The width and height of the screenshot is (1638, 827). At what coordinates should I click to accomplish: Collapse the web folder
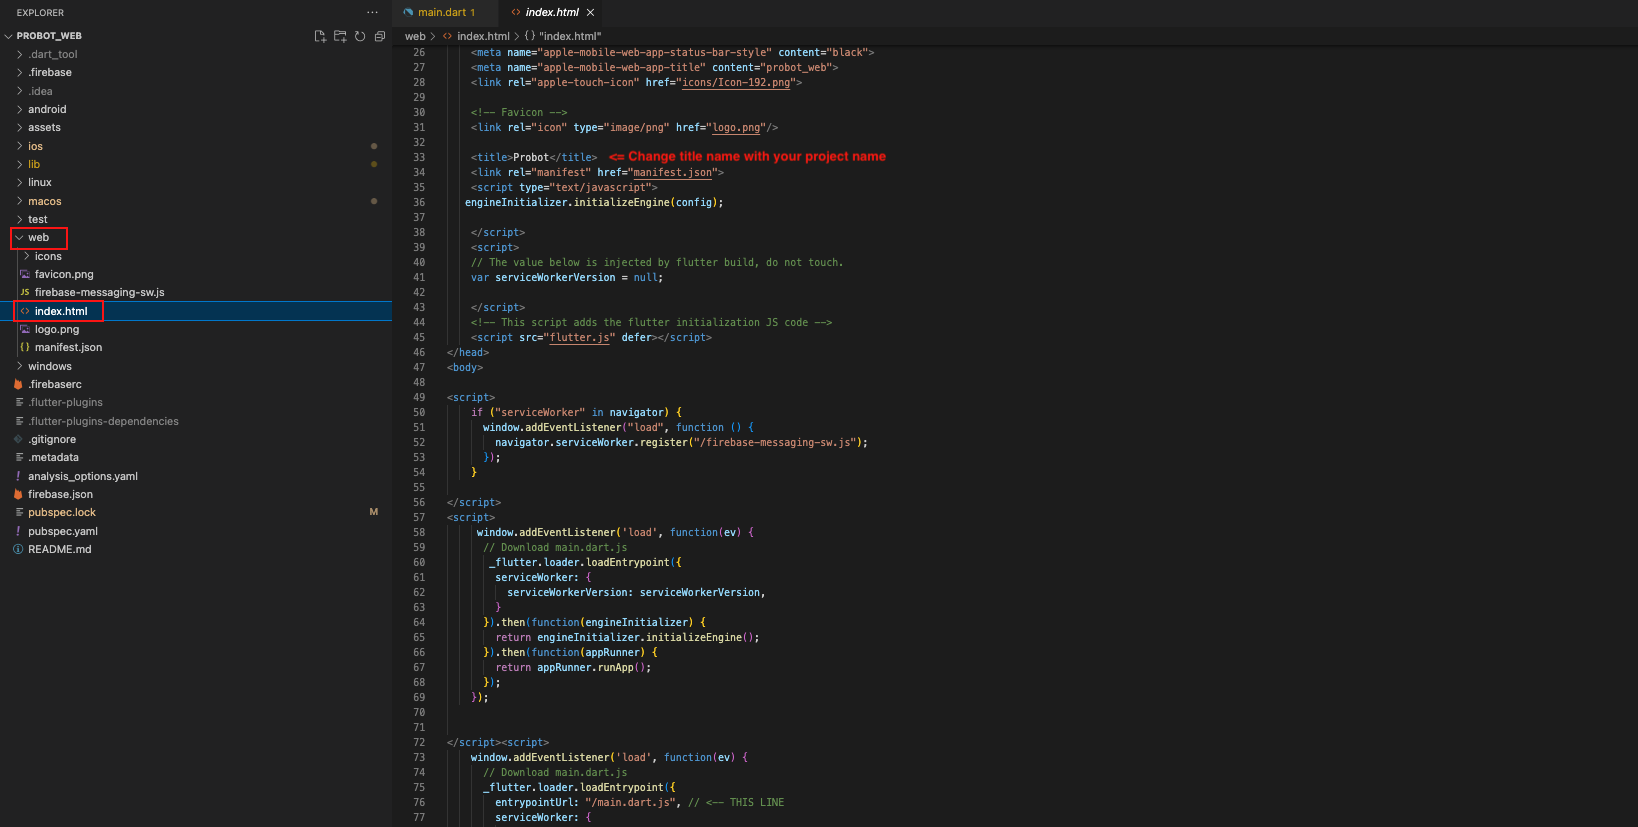[38, 238]
